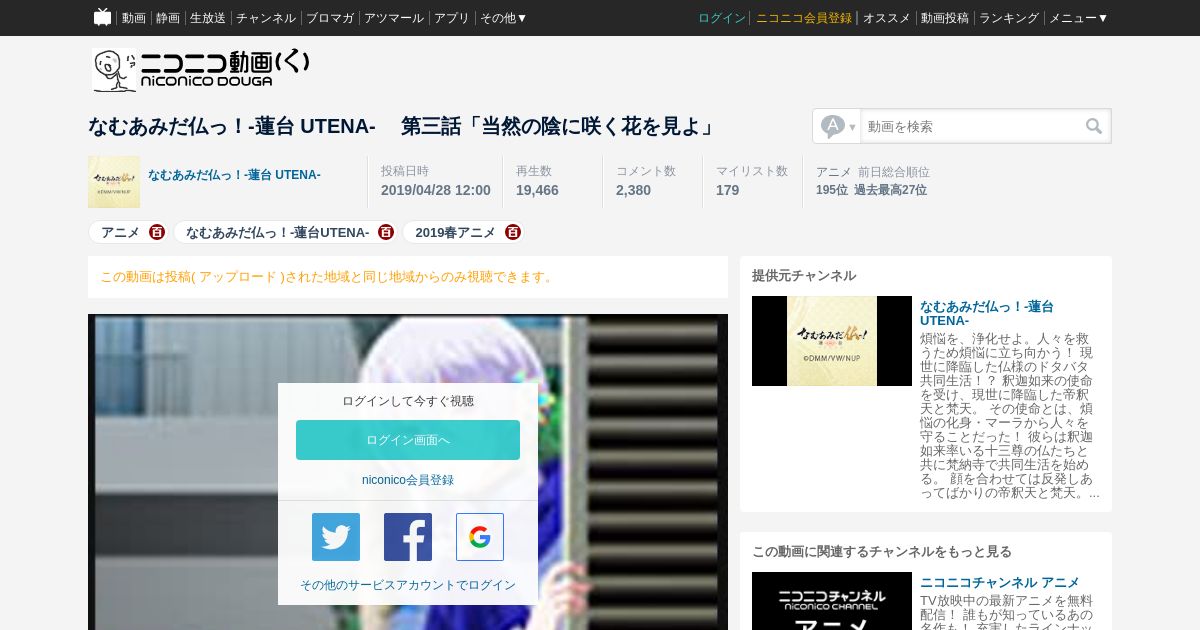1200x630 pixels.
Task: Click the comment count 2,380
Action: [x=633, y=190]
